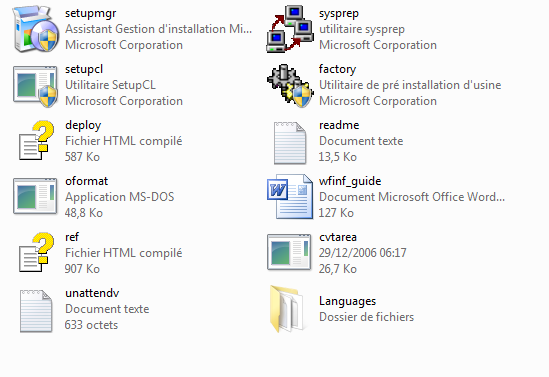Select the sysprep networked computers icon
The image size is (549, 377).
290,29
